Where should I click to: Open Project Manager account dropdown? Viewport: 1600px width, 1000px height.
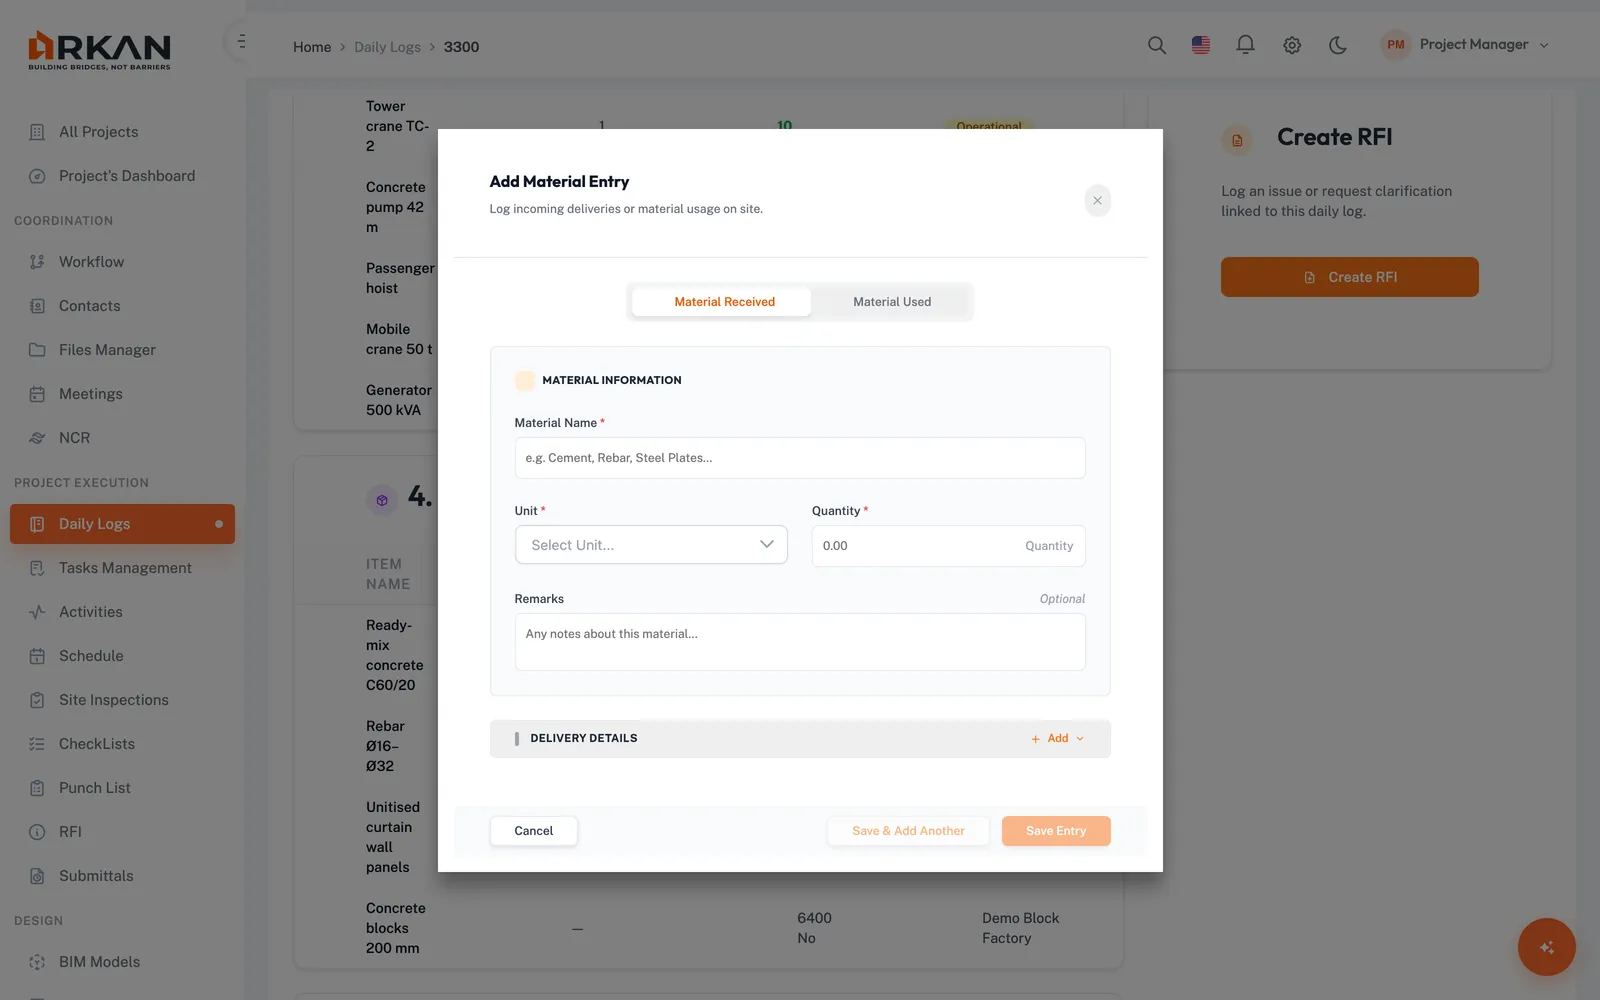click(x=1465, y=45)
